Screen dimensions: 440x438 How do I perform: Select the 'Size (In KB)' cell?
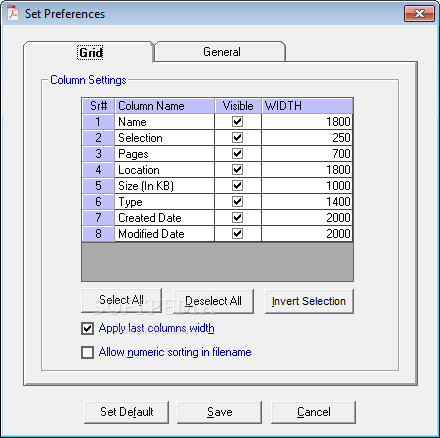point(165,186)
